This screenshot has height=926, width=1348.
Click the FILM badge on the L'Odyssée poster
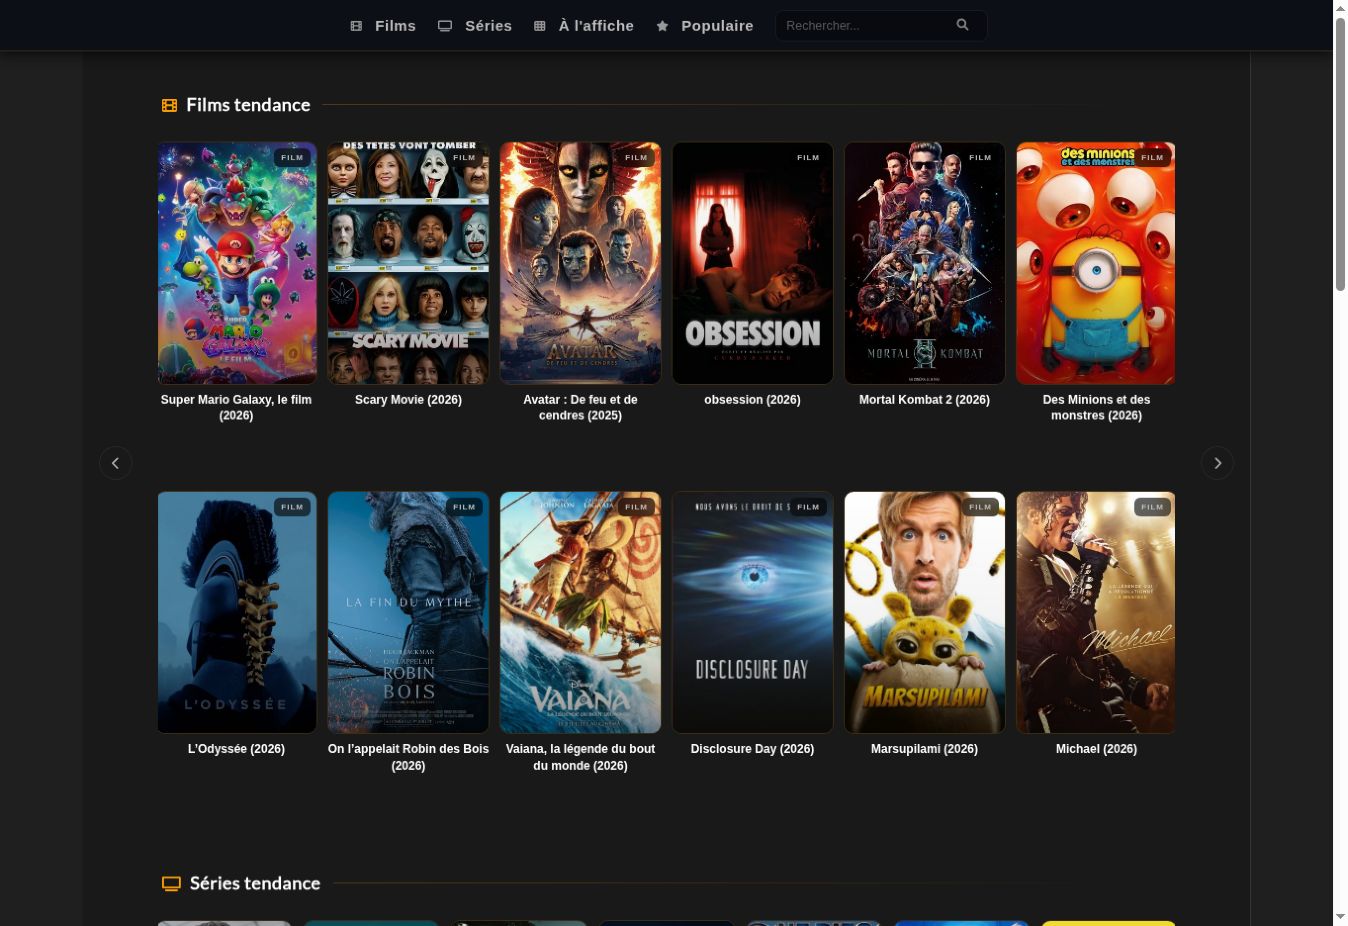292,507
